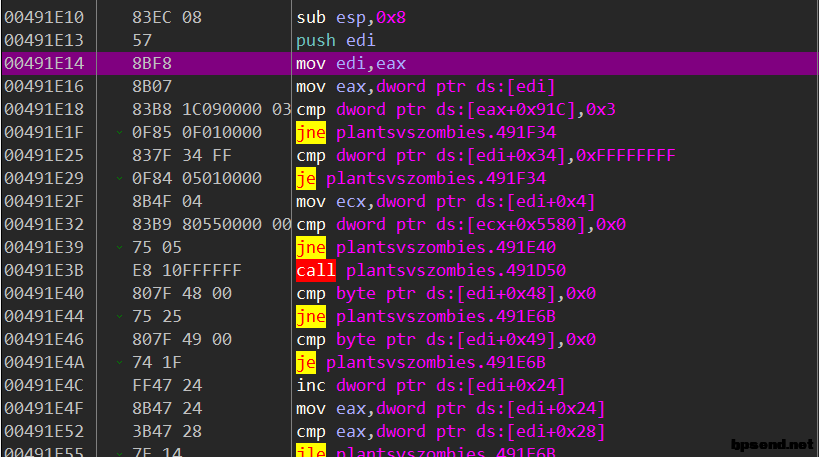The width and height of the screenshot is (819, 457).
Task: Click 'cmp byte ptr ds:[edi+0x48],0x0' instruction
Action: tap(446, 293)
